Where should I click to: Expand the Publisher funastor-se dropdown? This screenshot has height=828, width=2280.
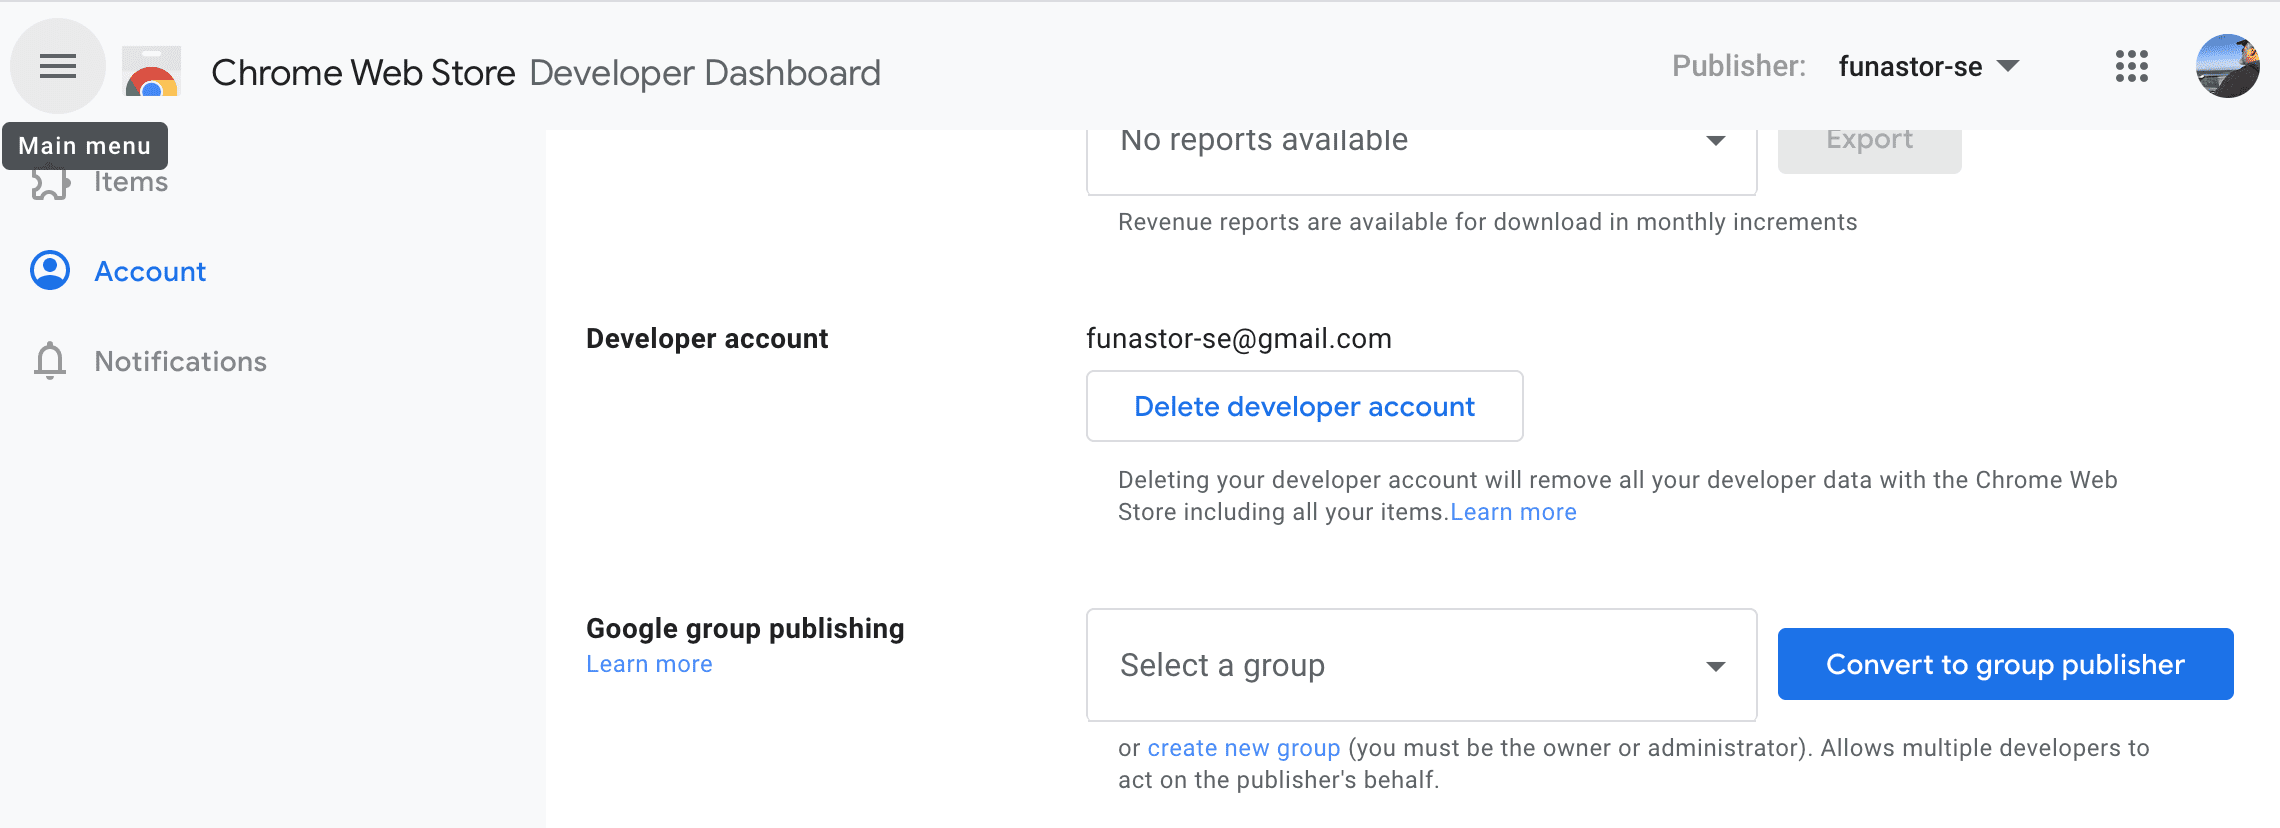coord(1928,66)
